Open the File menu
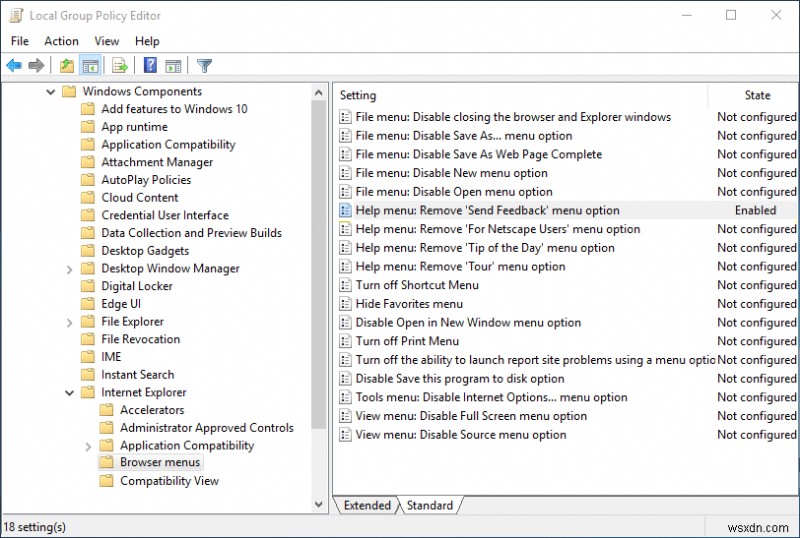This screenshot has height=538, width=800. (20, 41)
